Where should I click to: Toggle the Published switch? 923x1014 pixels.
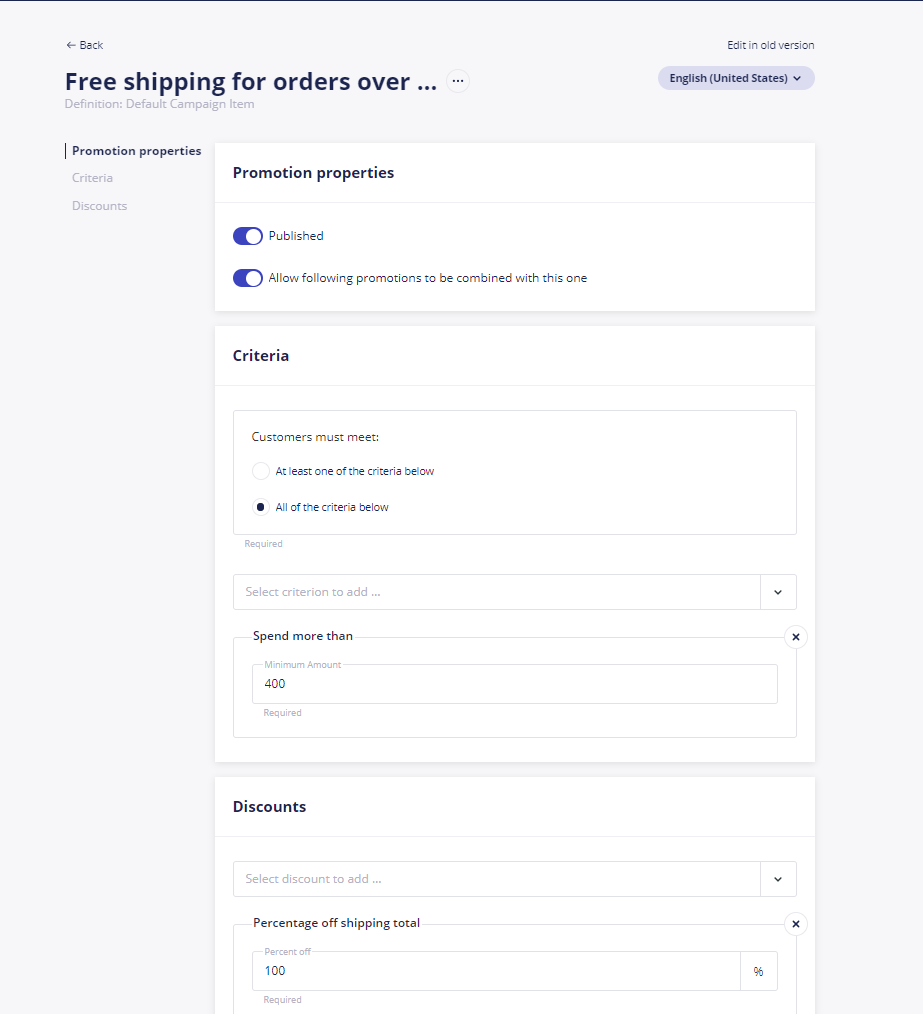pyautogui.click(x=248, y=236)
